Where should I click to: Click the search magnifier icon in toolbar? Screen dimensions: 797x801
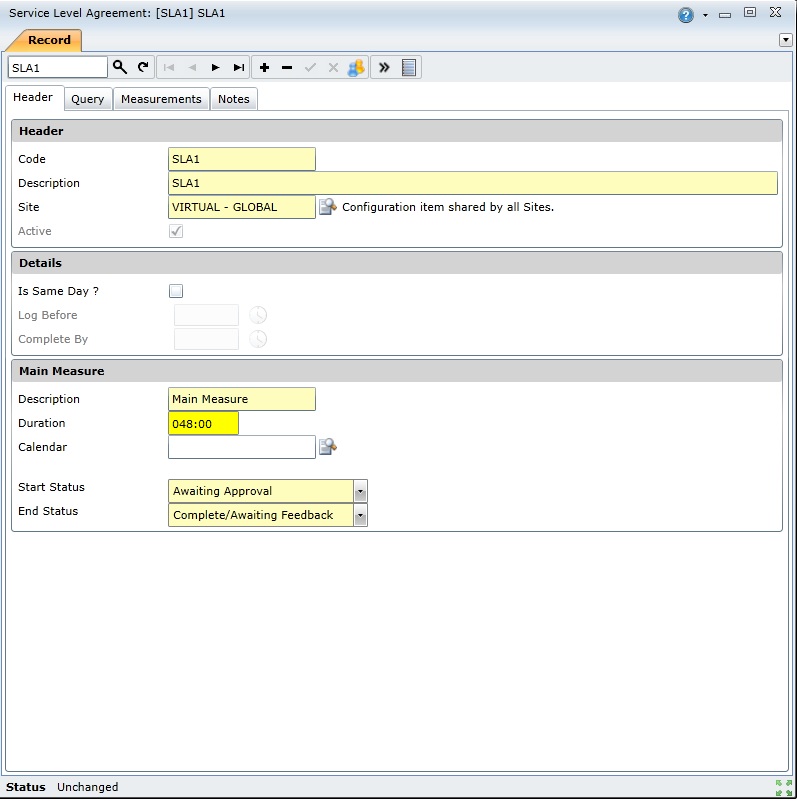(120, 67)
